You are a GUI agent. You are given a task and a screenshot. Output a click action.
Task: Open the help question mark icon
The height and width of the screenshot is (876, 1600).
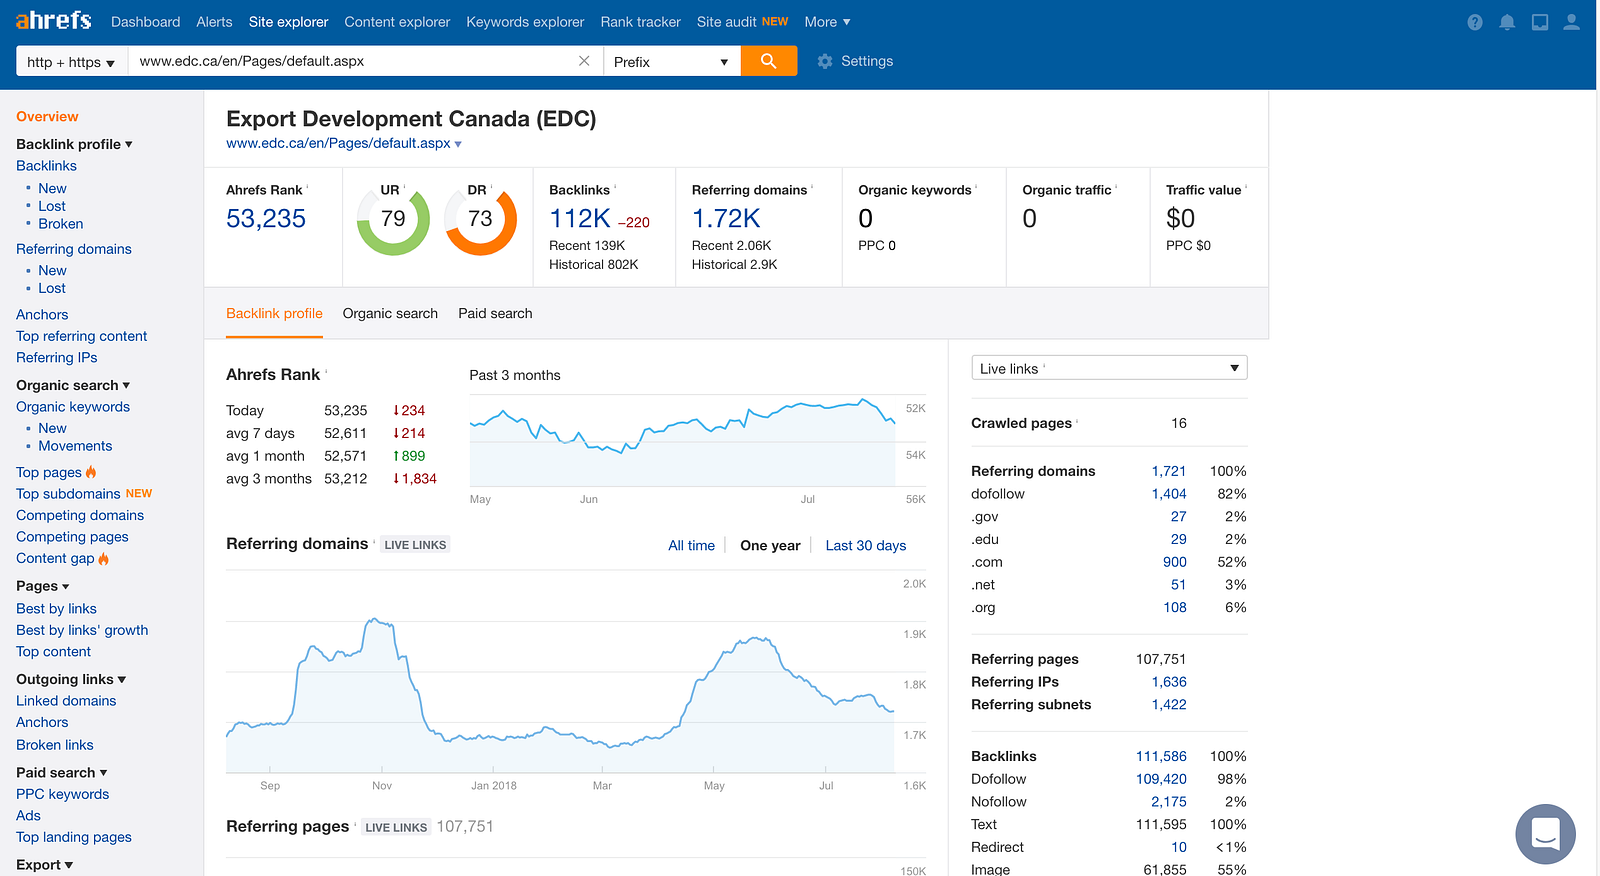tap(1474, 22)
